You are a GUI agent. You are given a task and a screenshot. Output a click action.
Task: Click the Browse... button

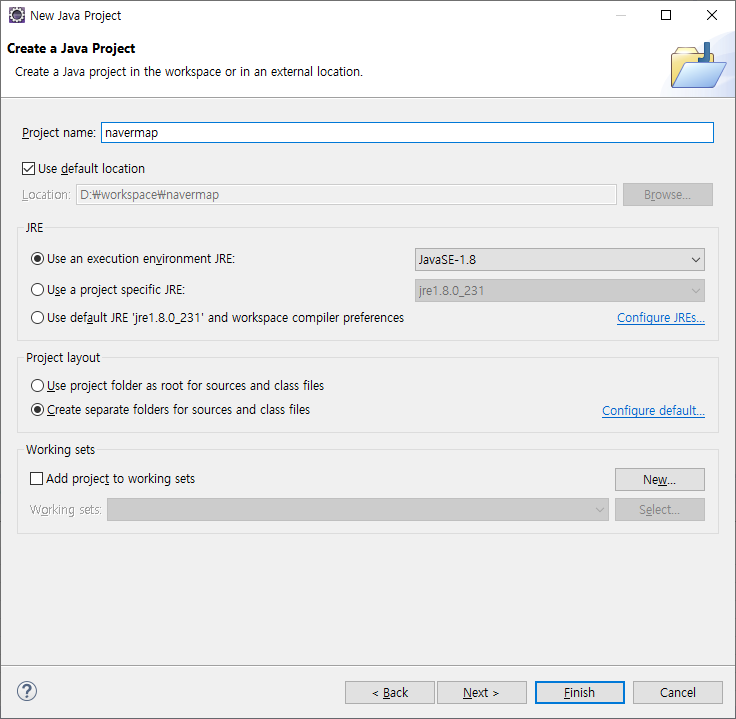point(667,194)
